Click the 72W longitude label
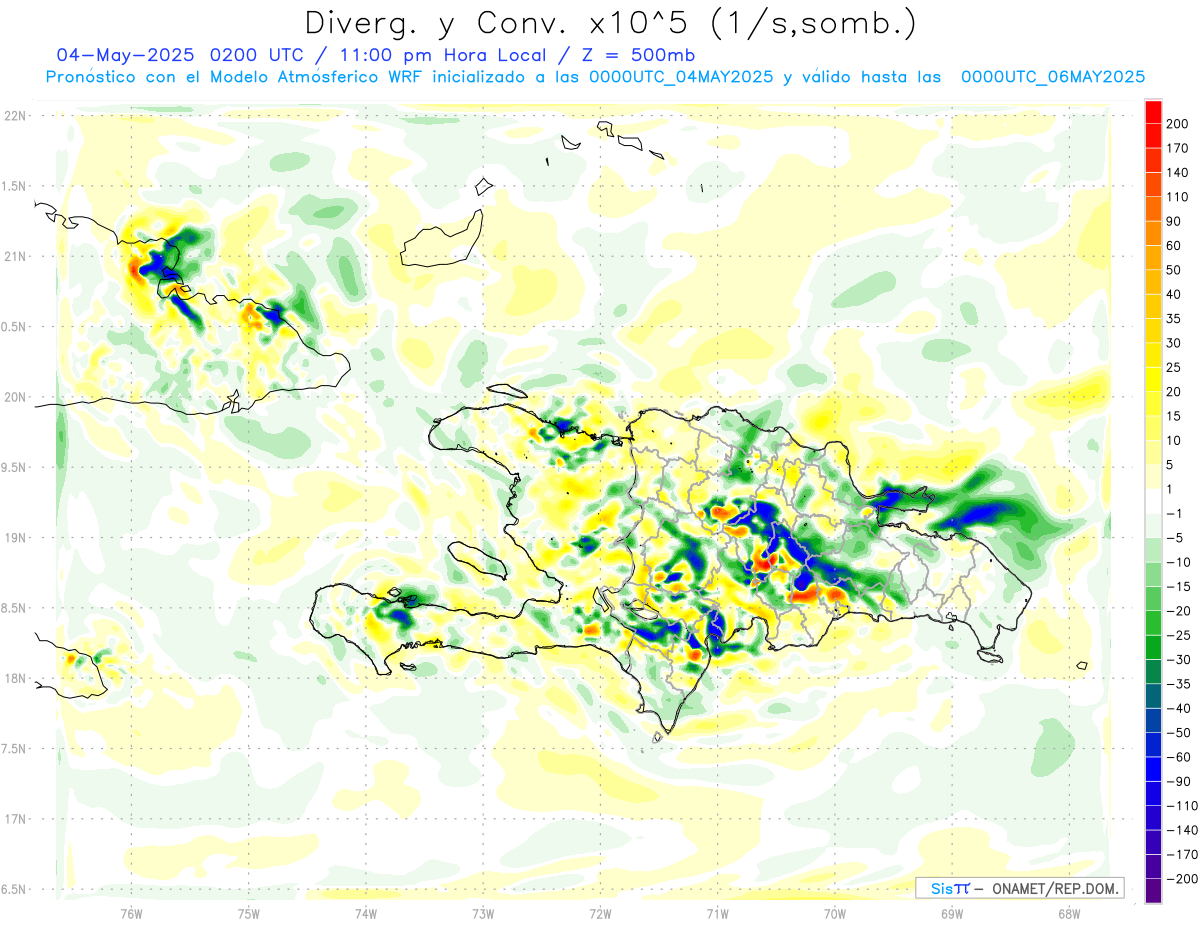1200x927 pixels. (600, 913)
